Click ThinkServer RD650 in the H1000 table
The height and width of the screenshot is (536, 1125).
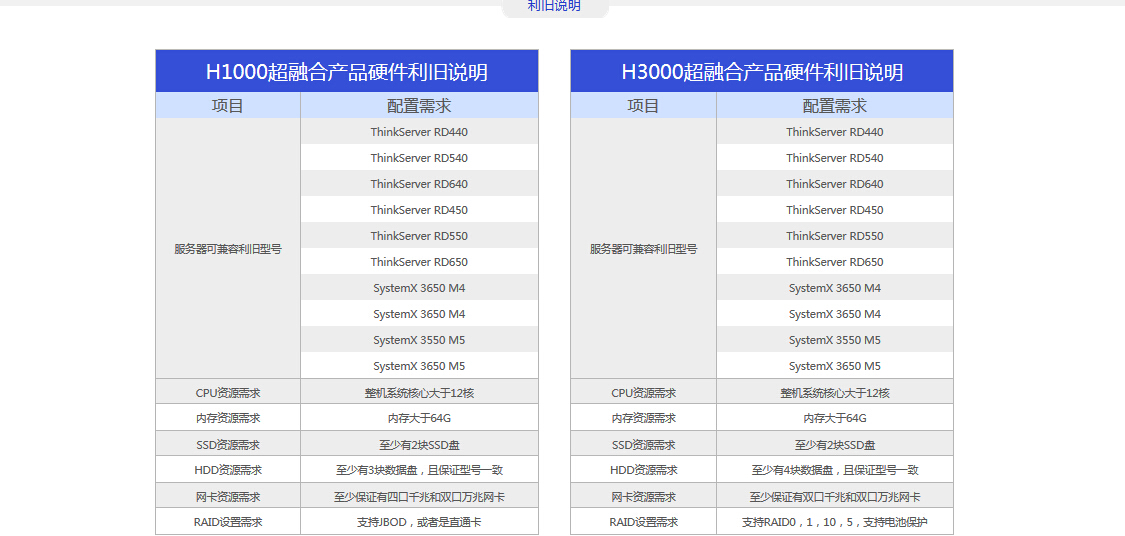(419, 262)
